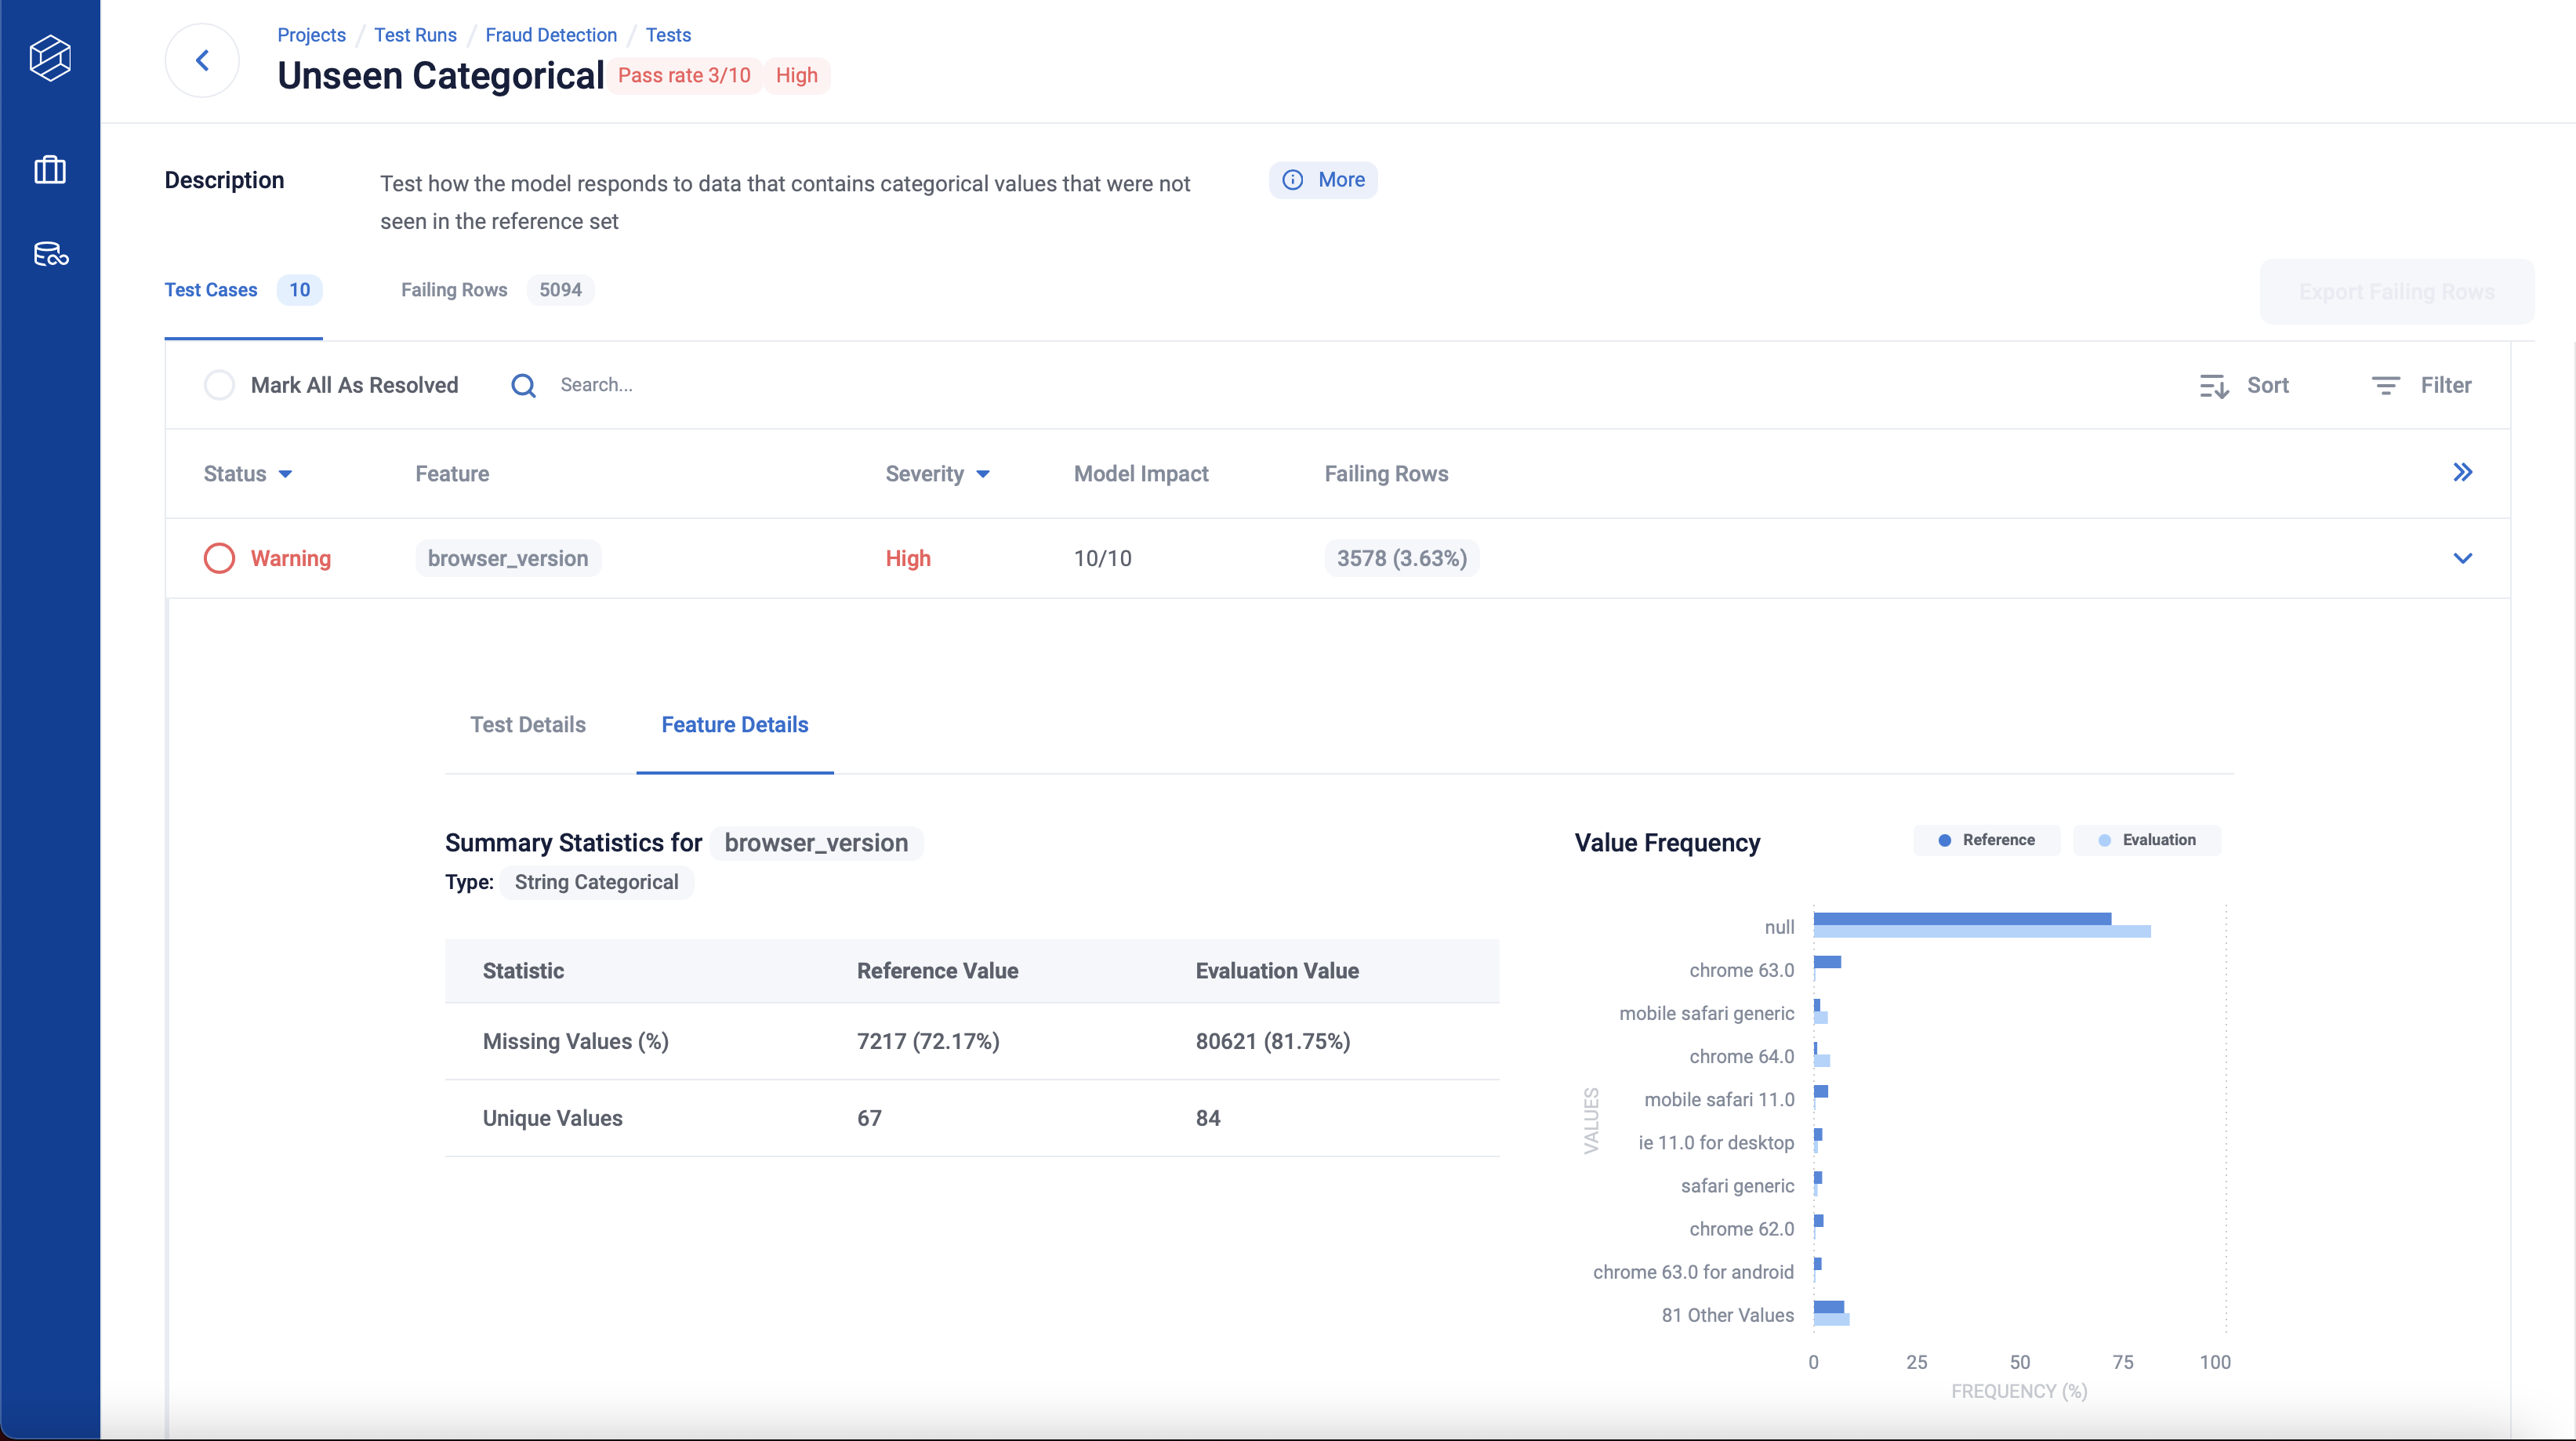Toggle the Evaluation legend series
2576x1441 pixels.
pos(2147,840)
